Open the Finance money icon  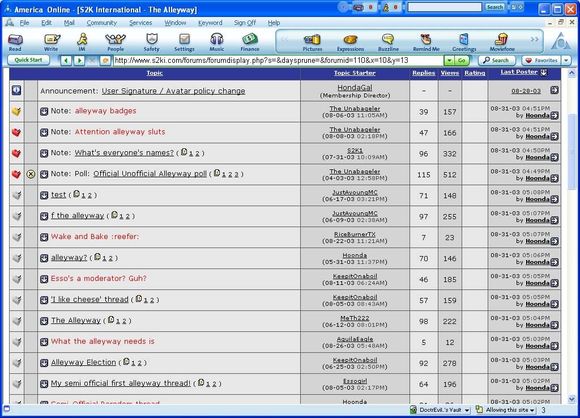pos(250,42)
